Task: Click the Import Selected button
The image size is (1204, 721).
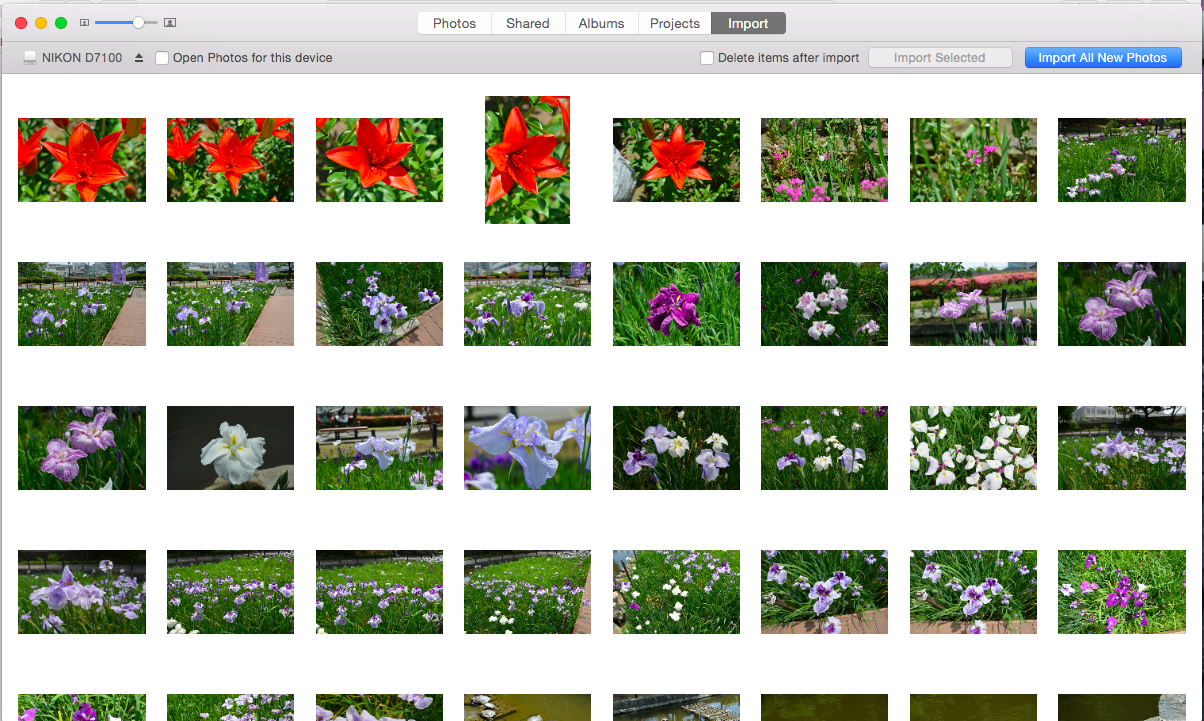Action: pos(940,58)
